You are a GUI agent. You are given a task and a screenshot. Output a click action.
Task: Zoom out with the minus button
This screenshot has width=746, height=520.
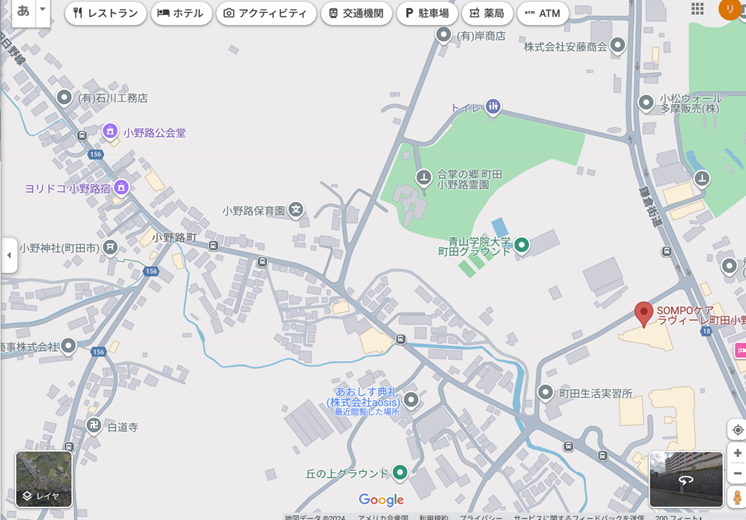pyautogui.click(x=737, y=473)
